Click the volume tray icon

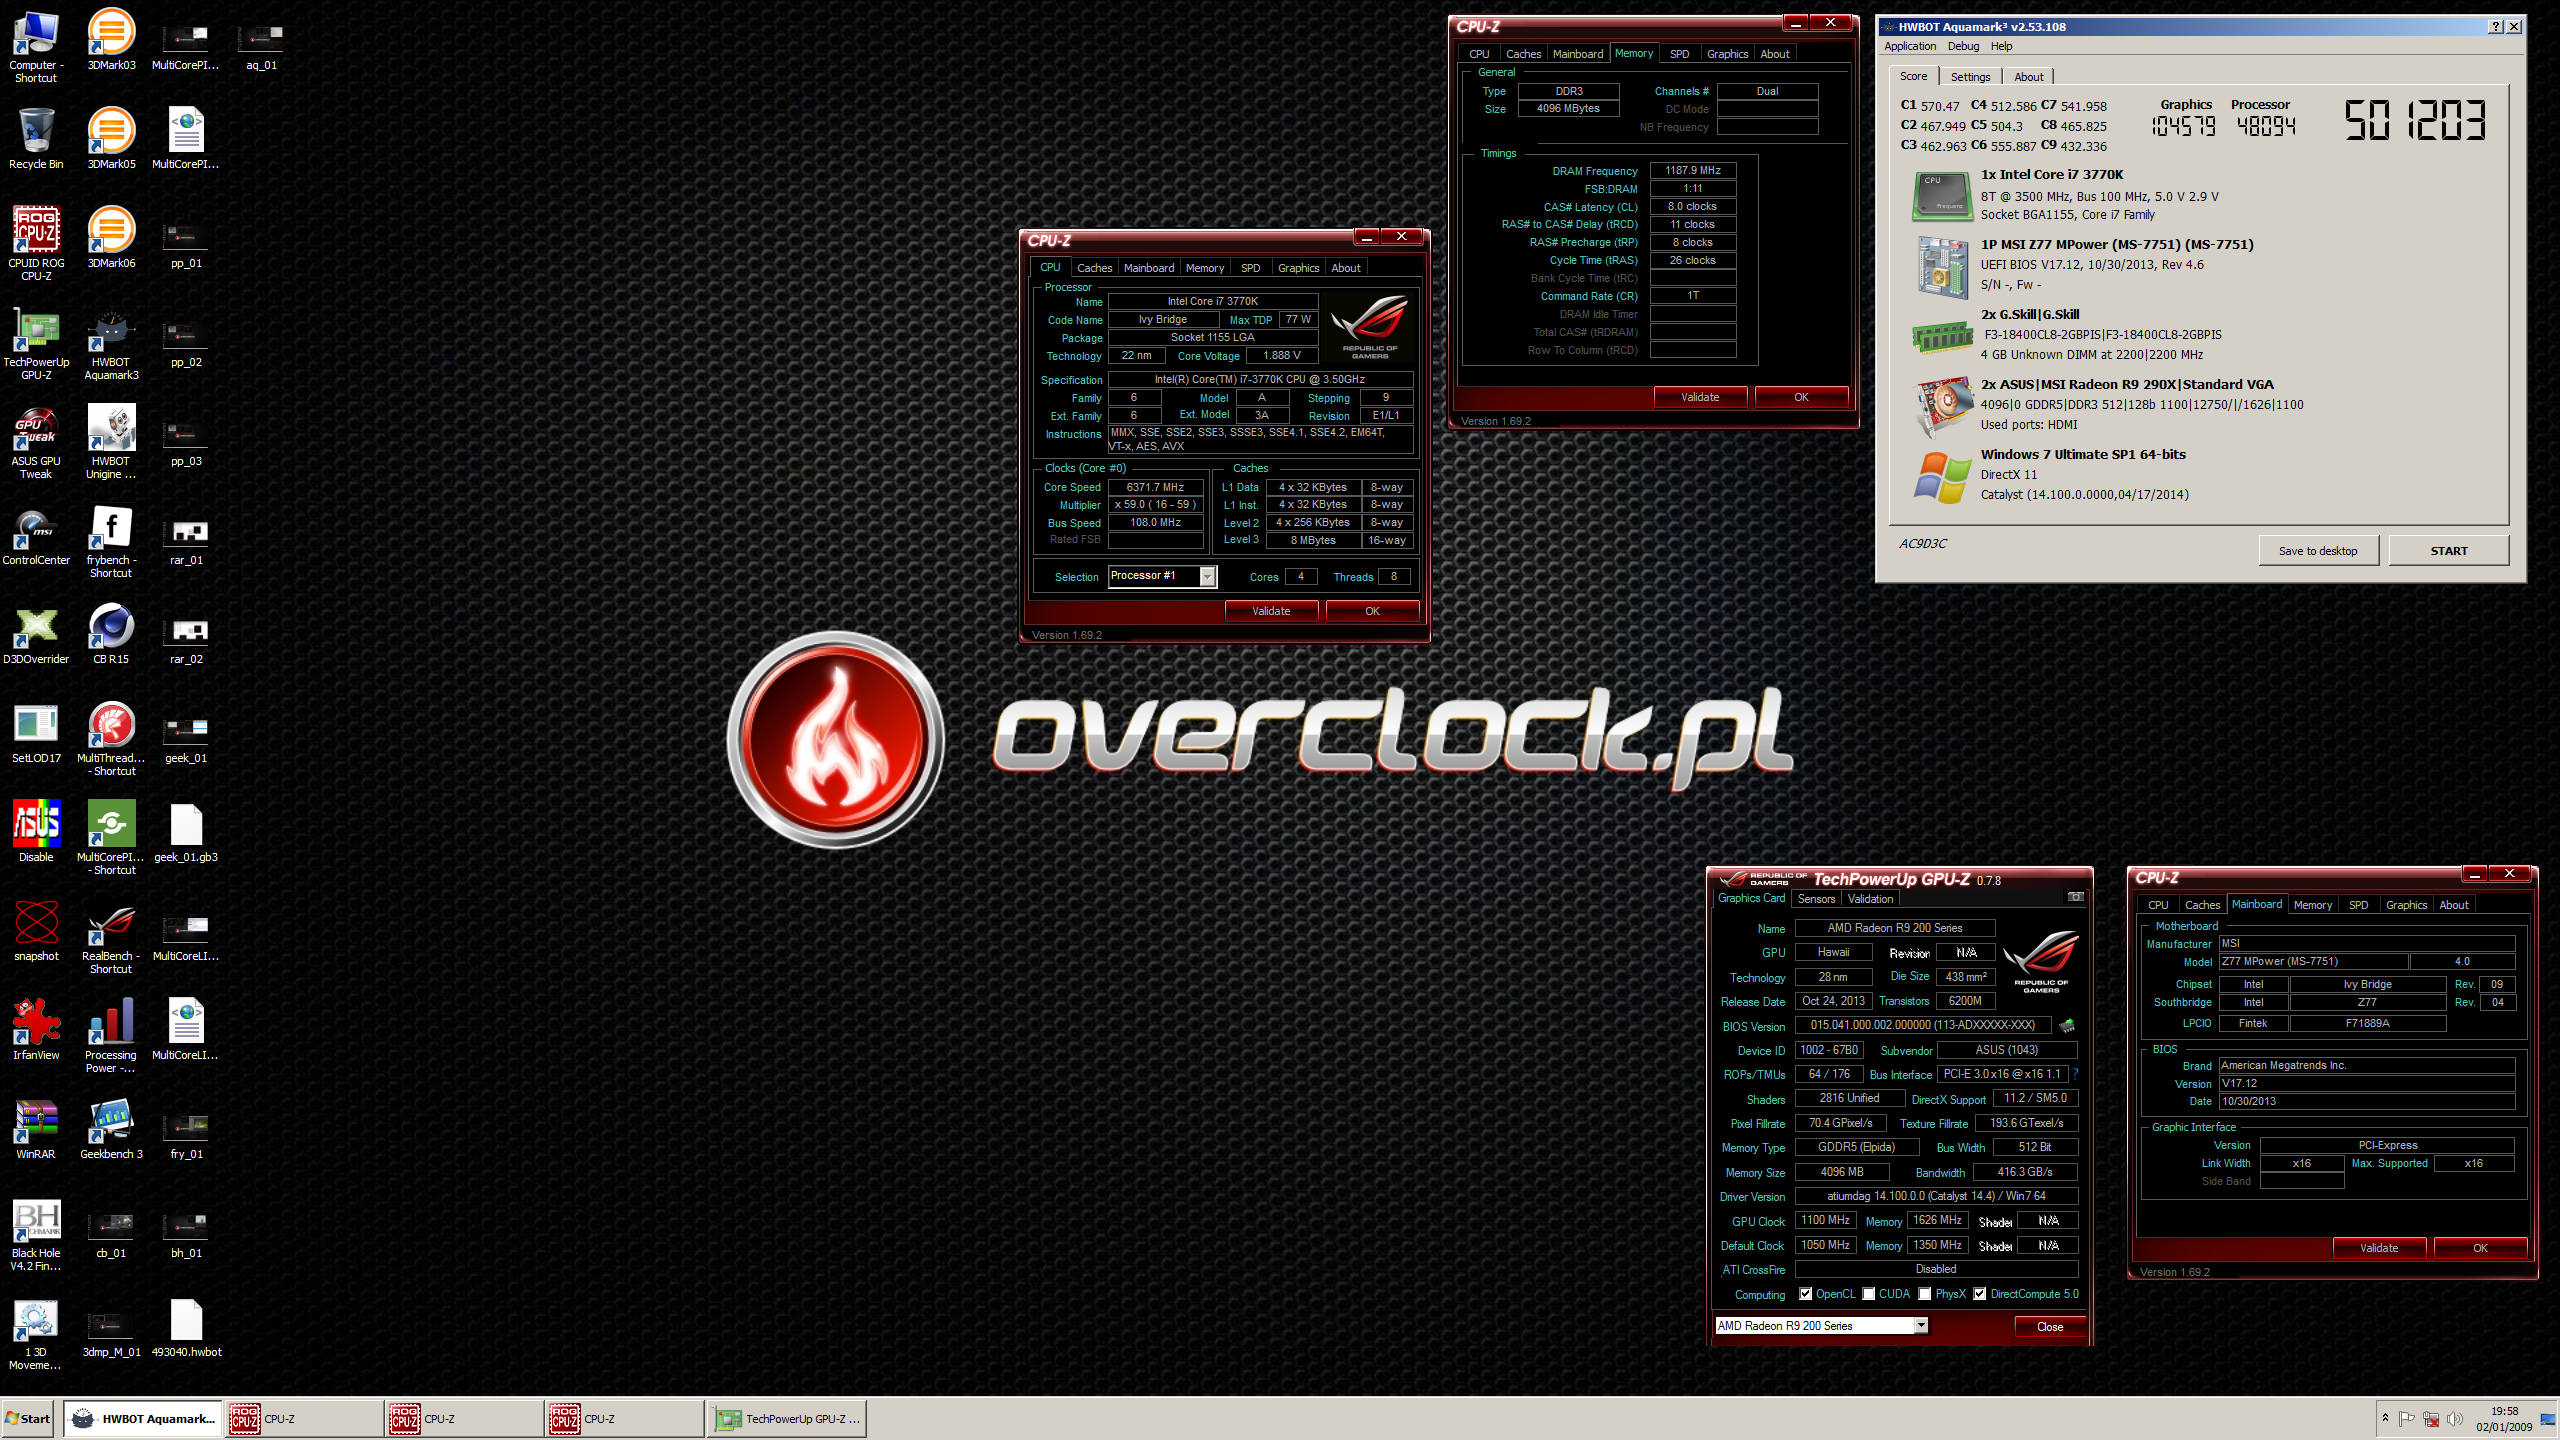pyautogui.click(x=2455, y=1419)
